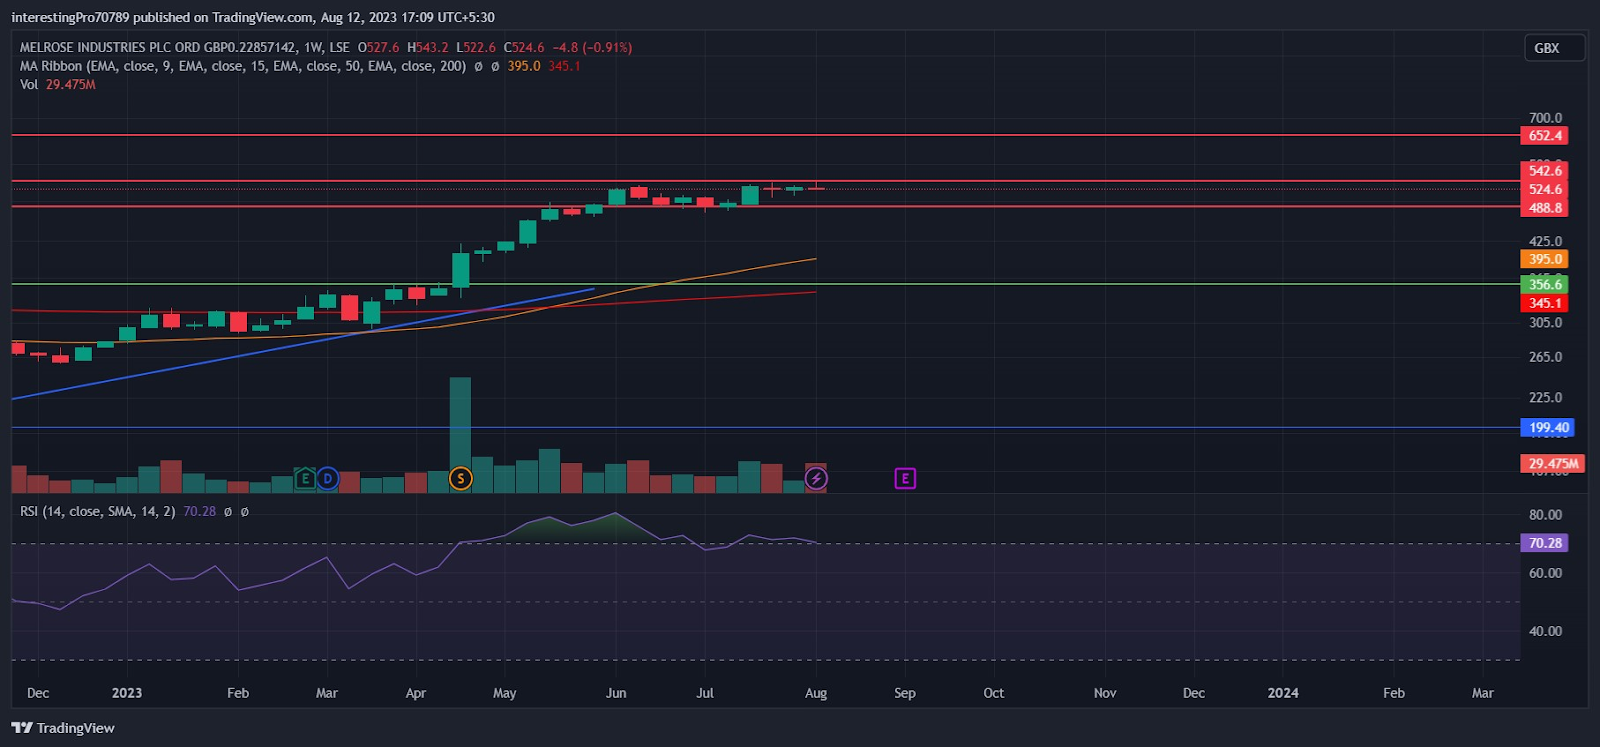Click the RSI indicator legend title
The width and height of the screenshot is (1600, 747).
click(x=98, y=511)
